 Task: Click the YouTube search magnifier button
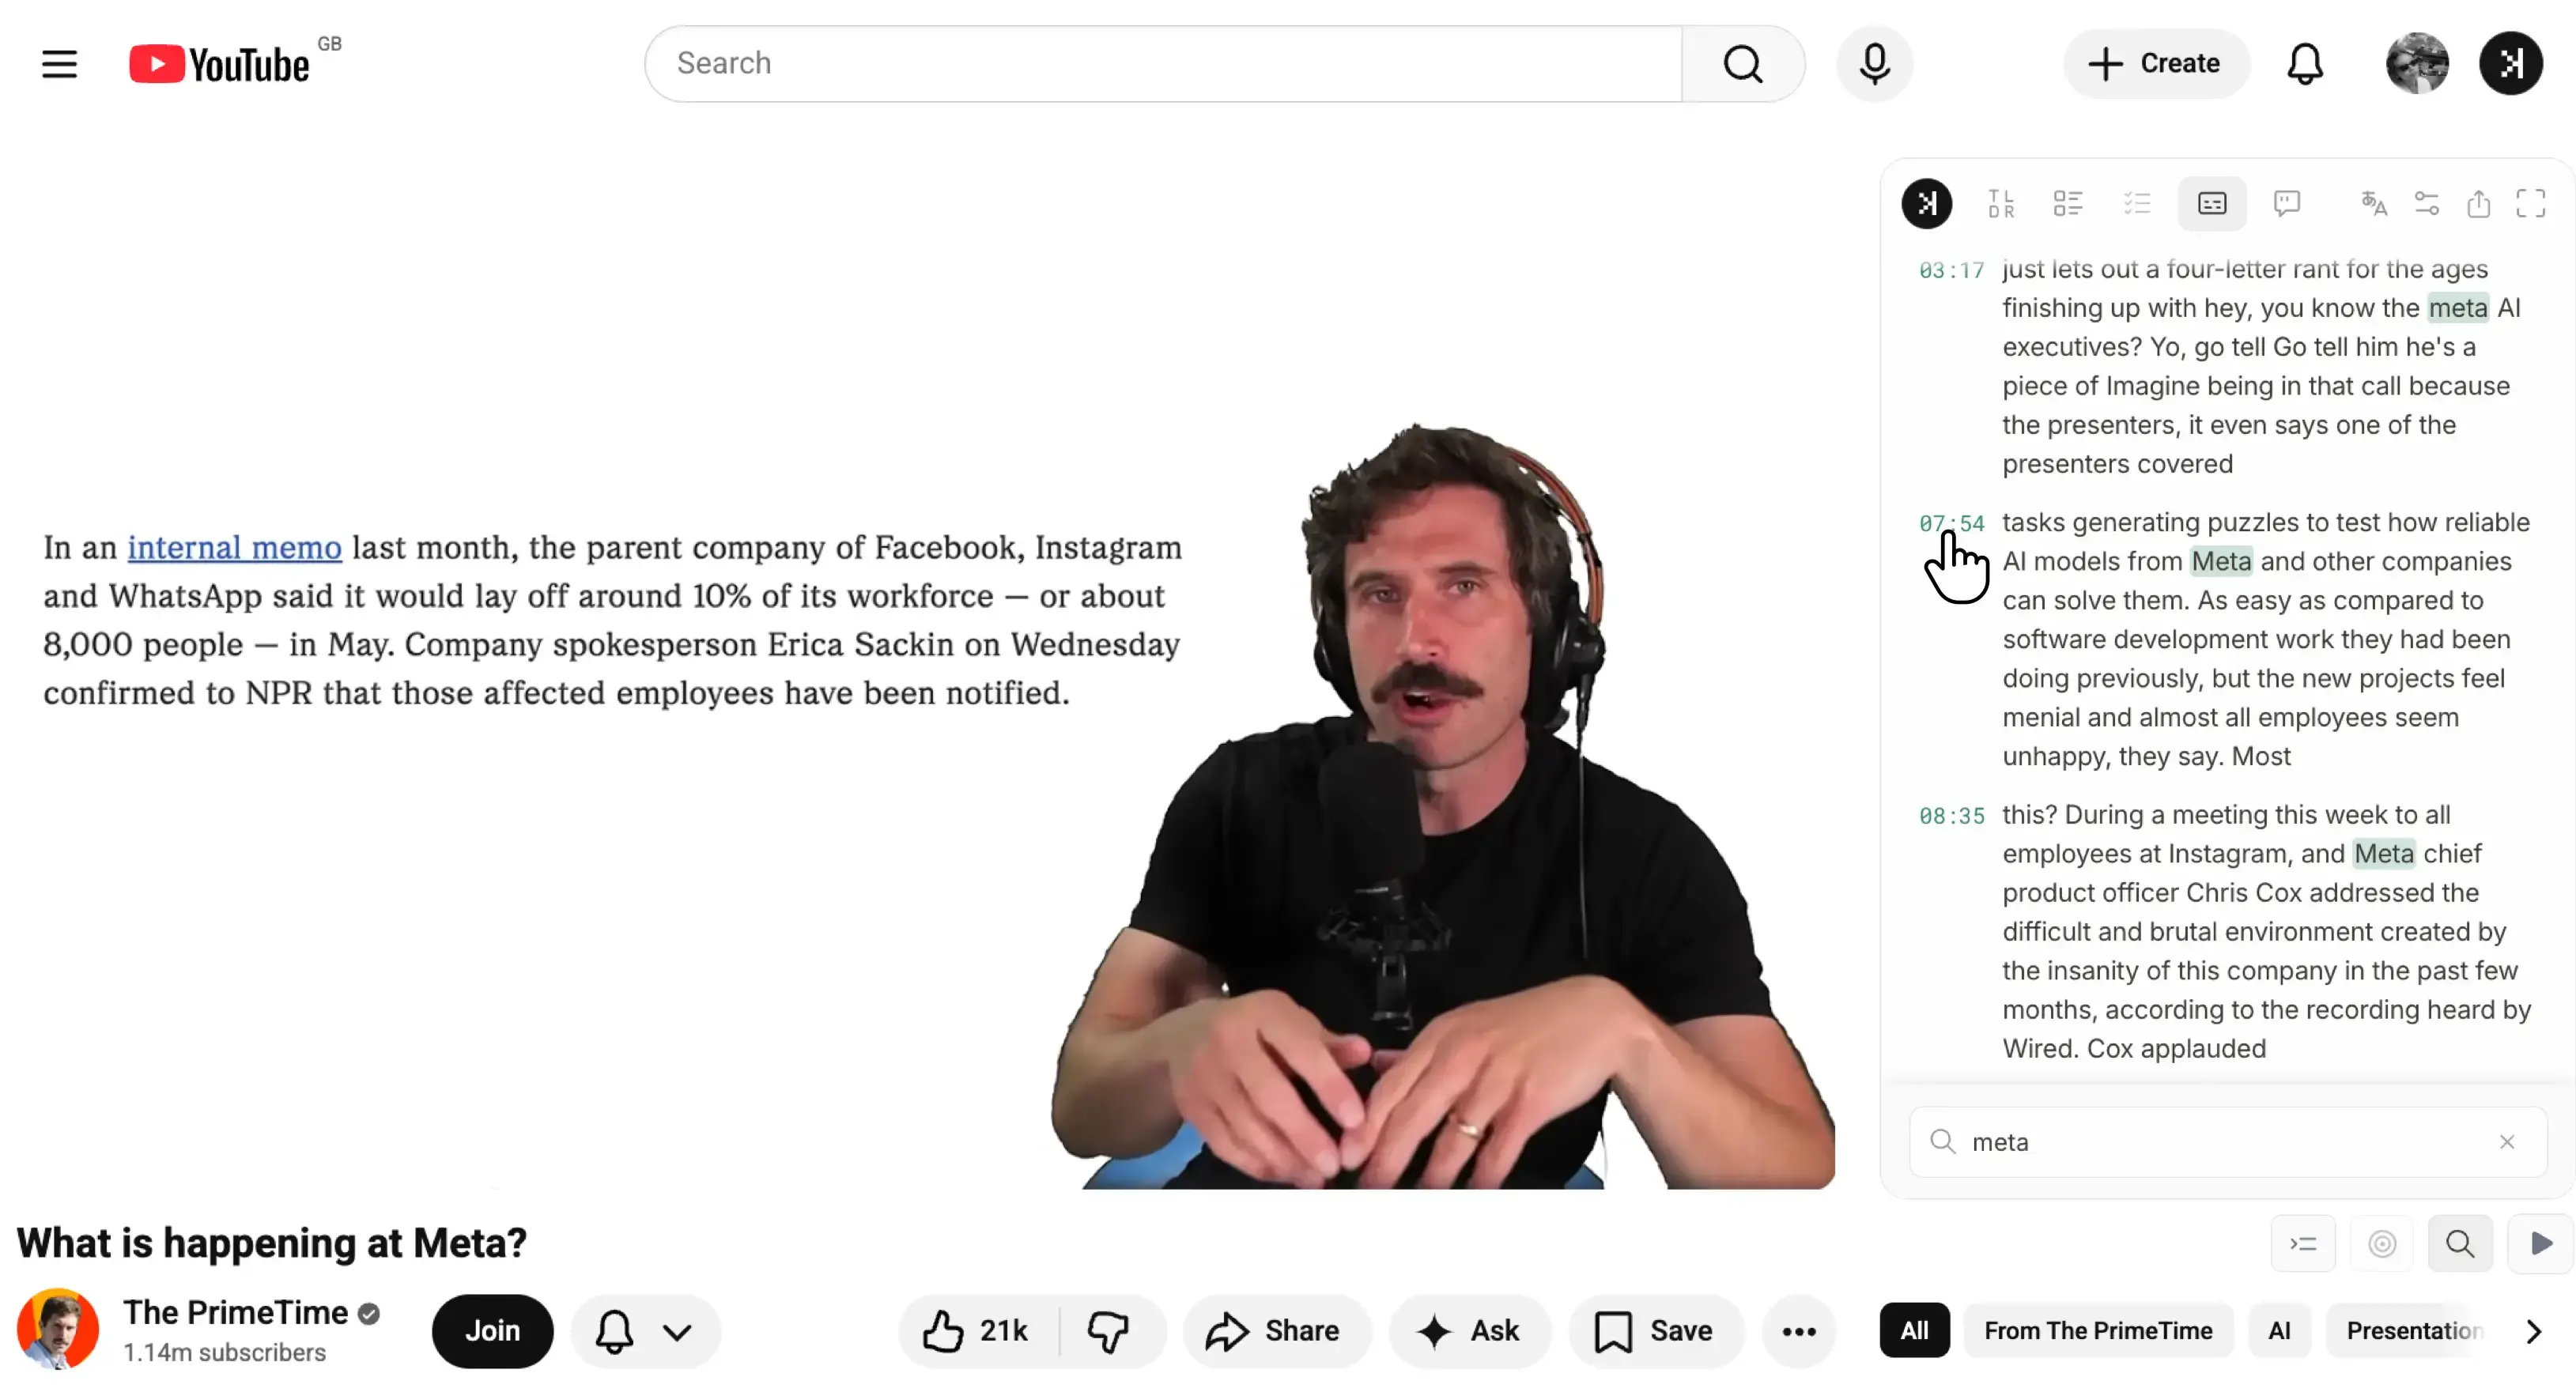click(x=1743, y=64)
